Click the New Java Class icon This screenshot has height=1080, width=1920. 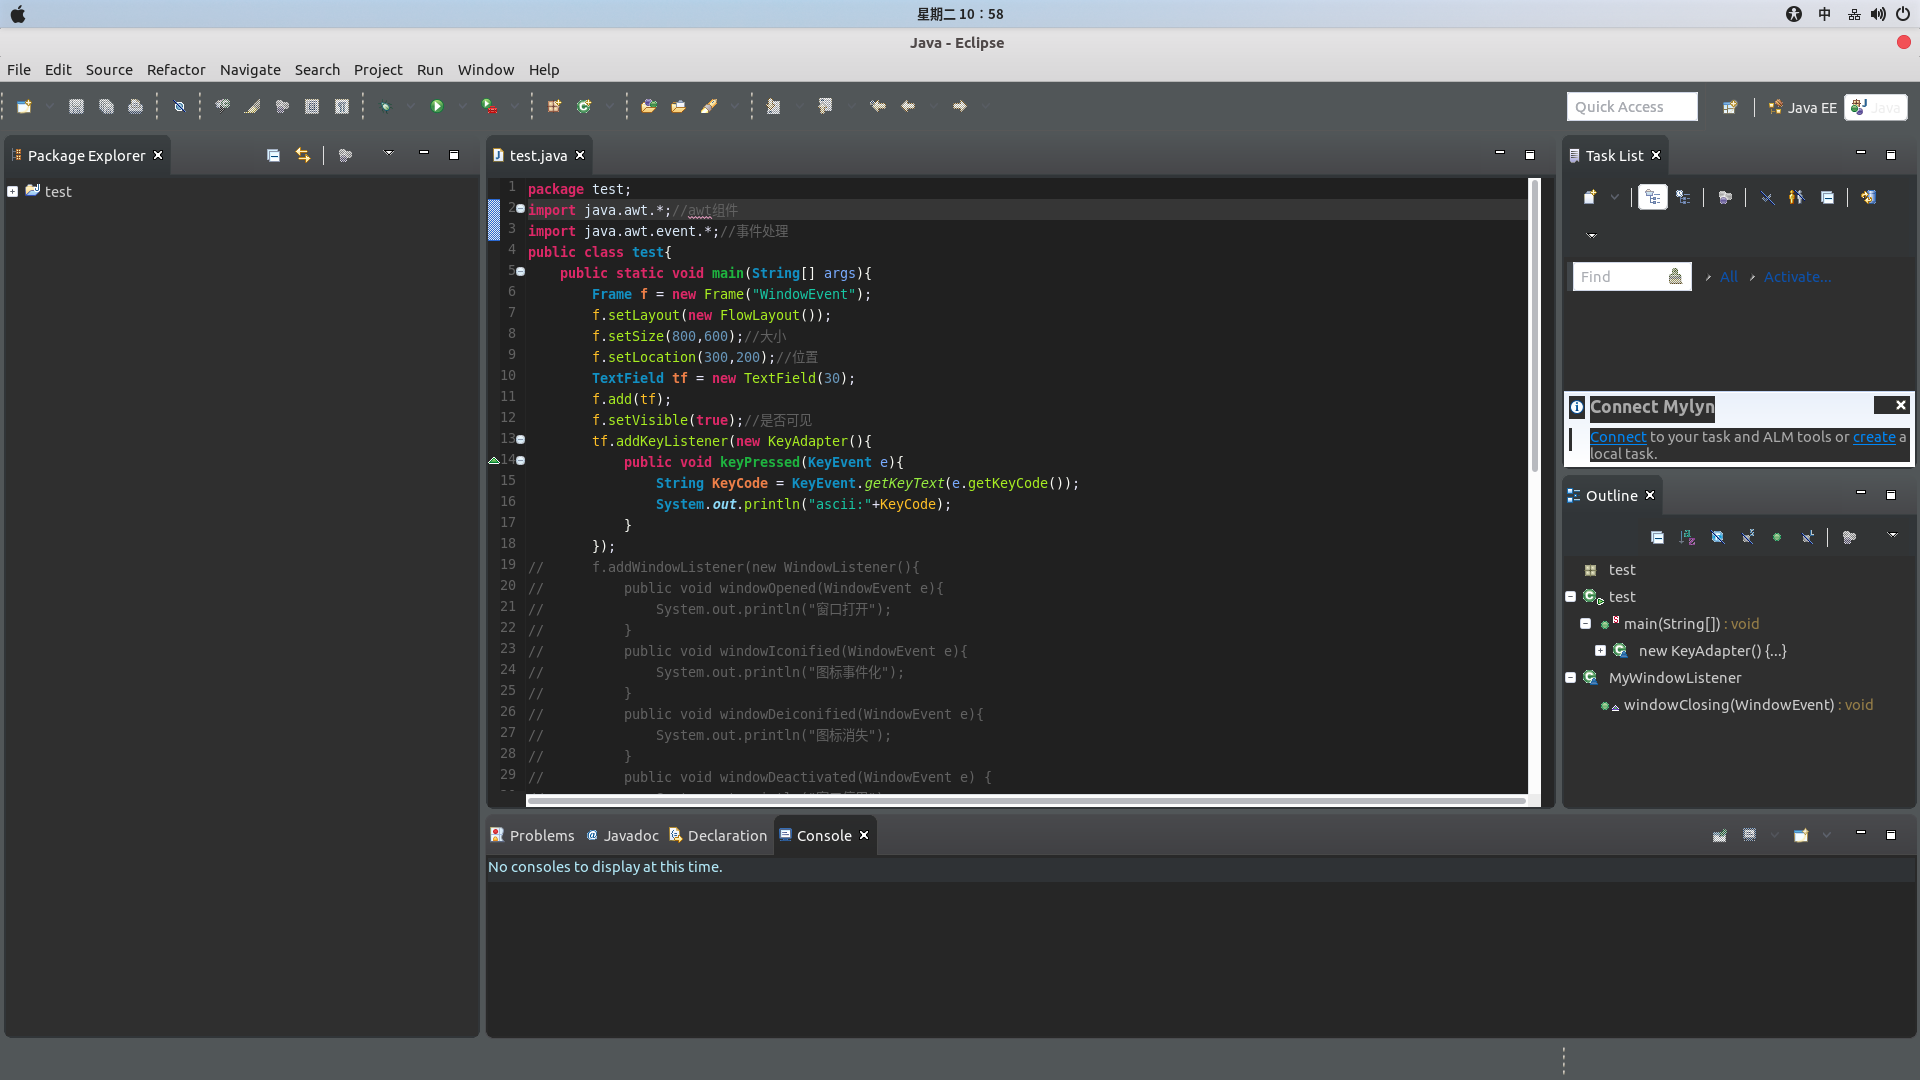[x=584, y=106]
